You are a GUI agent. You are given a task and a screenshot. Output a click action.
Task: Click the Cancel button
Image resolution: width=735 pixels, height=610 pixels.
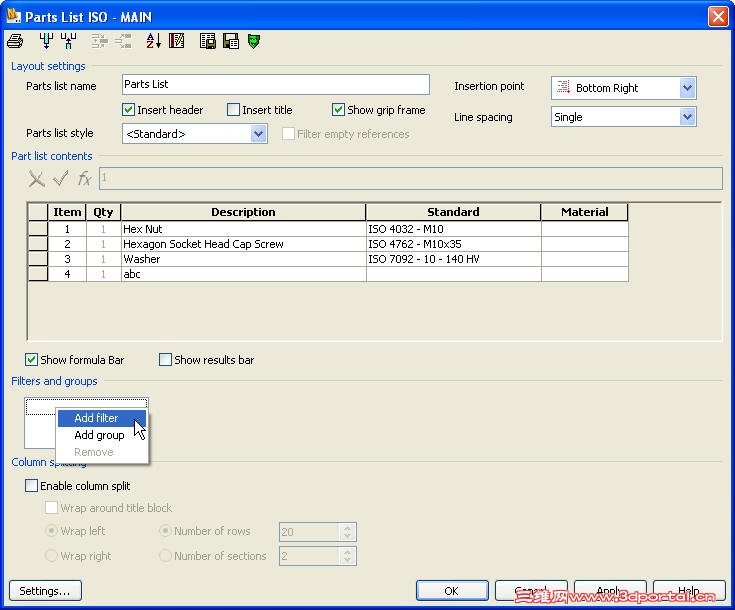(531, 590)
